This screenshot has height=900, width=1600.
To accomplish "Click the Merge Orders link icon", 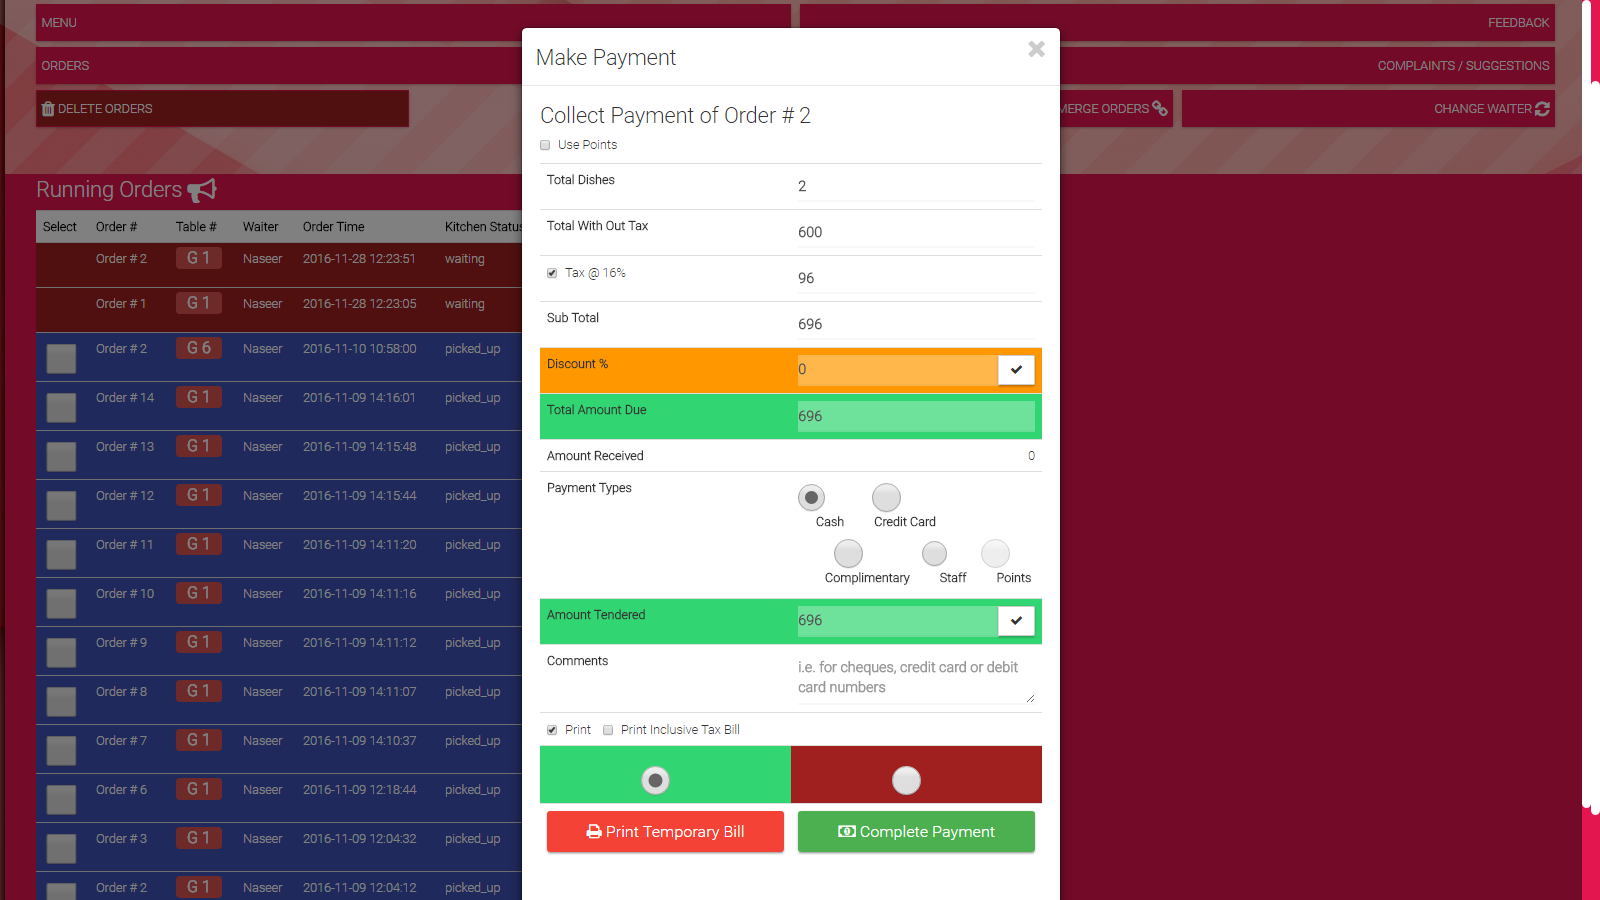I will 1160,108.
